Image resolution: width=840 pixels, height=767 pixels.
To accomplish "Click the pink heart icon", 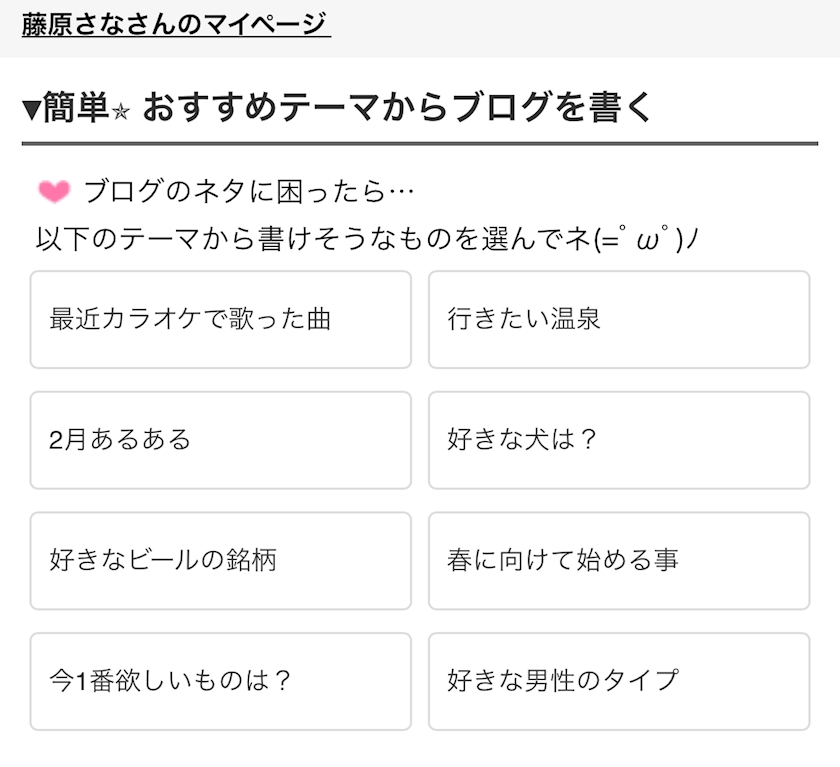I will pos(53,191).
